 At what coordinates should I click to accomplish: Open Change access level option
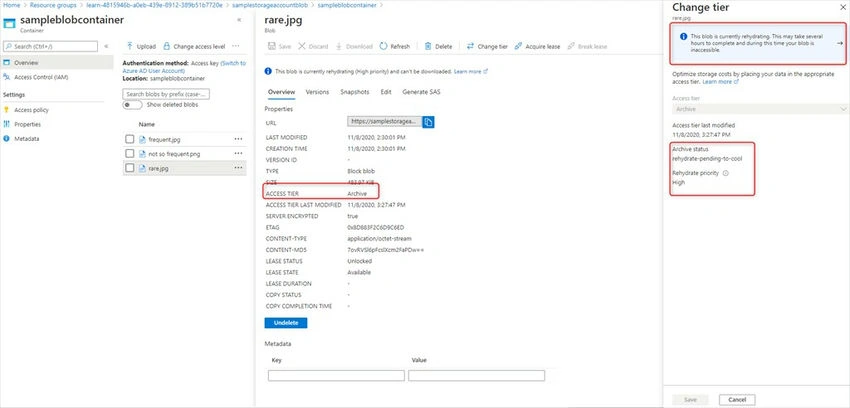pyautogui.click(x=194, y=47)
